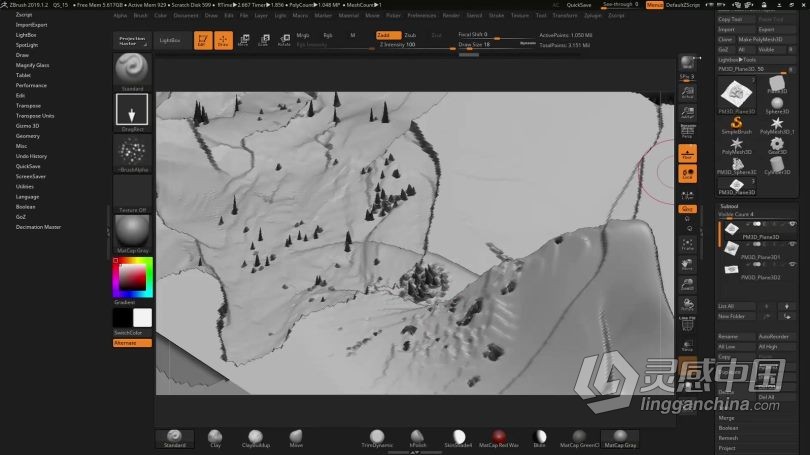Click the AAHalf zoom icon

[x=687, y=112]
